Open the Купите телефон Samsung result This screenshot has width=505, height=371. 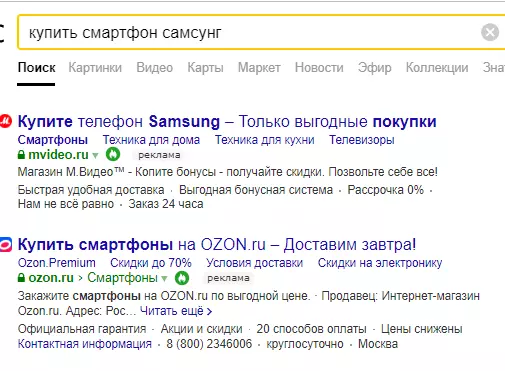point(227,122)
